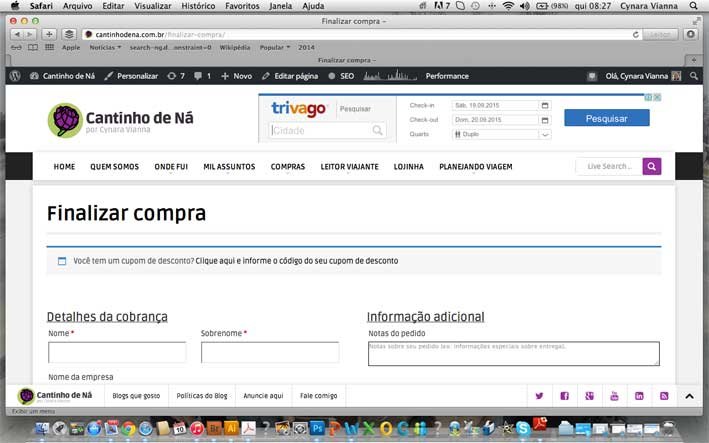Expand the Notícias bookmarks folder
This screenshot has height=443, width=709.
coord(105,47)
